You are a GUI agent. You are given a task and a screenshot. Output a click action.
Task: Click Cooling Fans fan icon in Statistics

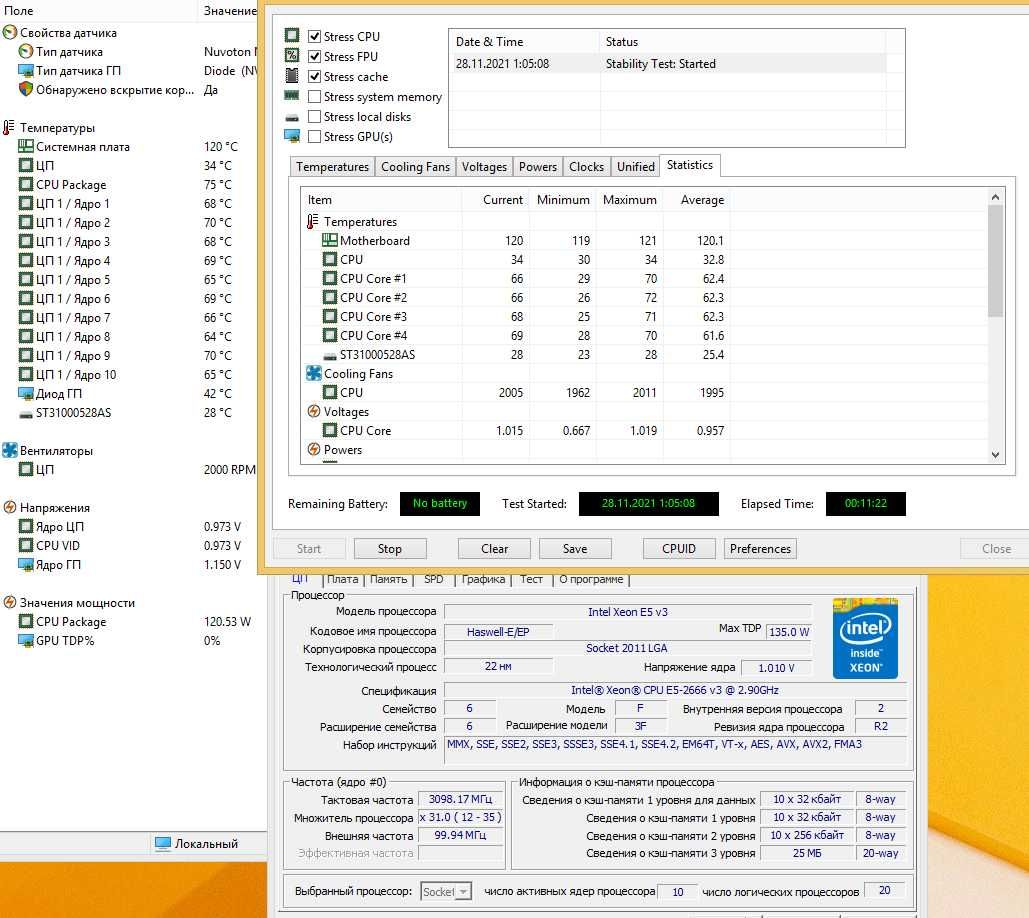pos(314,373)
